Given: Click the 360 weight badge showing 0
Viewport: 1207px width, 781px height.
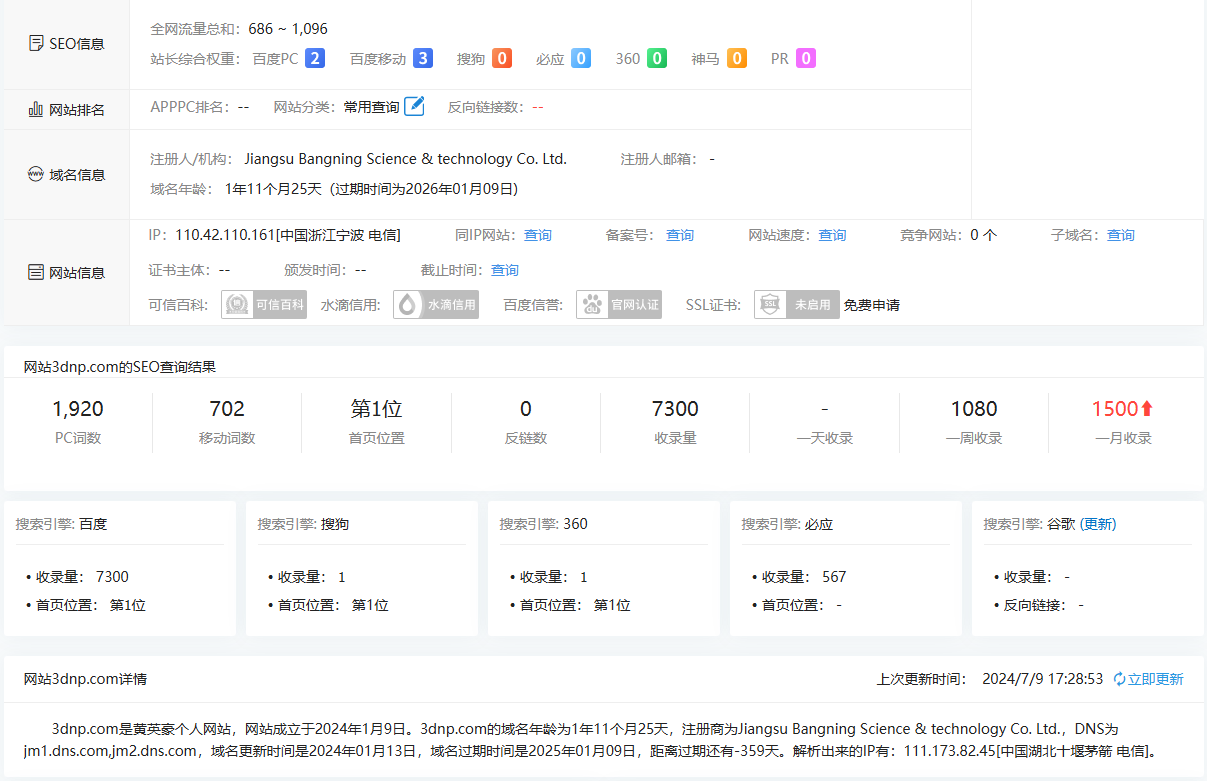Looking at the screenshot, I should tap(656, 58).
